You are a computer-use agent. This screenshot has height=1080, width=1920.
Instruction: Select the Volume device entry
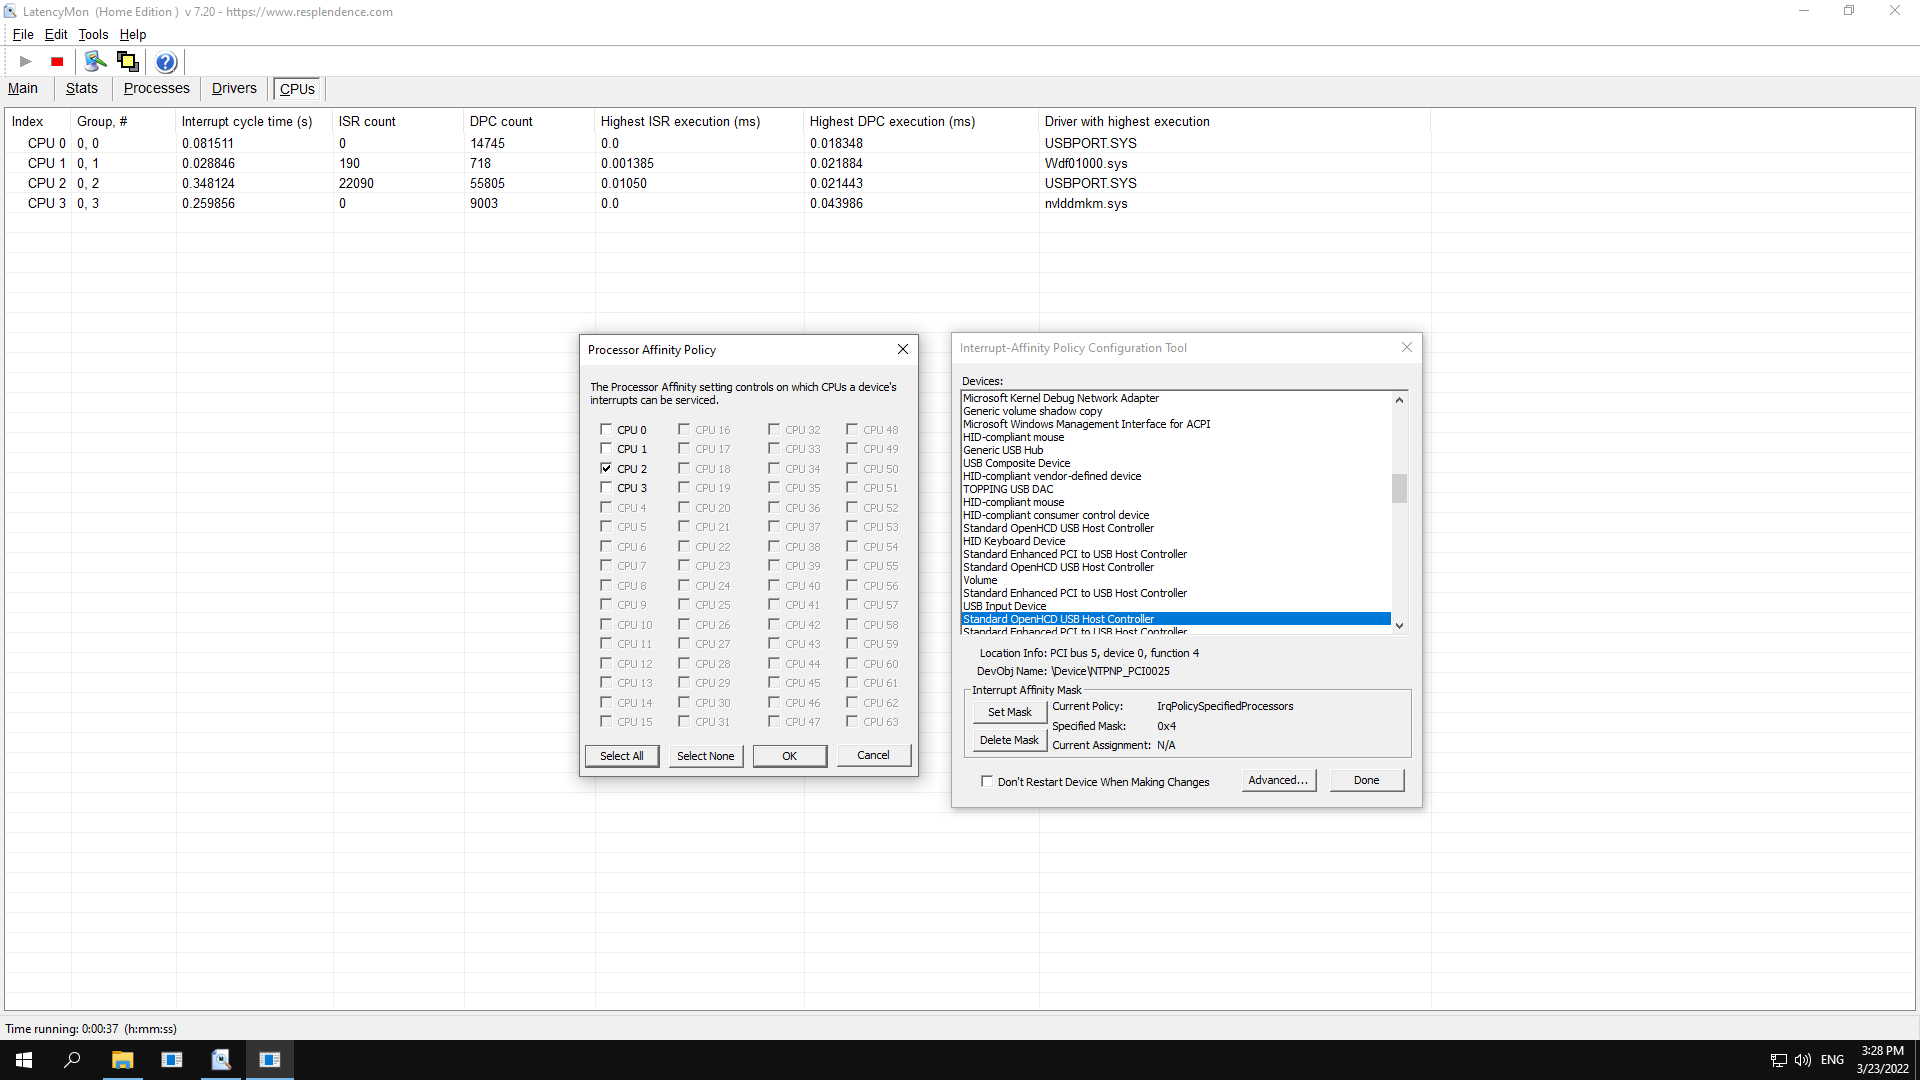click(x=1176, y=580)
